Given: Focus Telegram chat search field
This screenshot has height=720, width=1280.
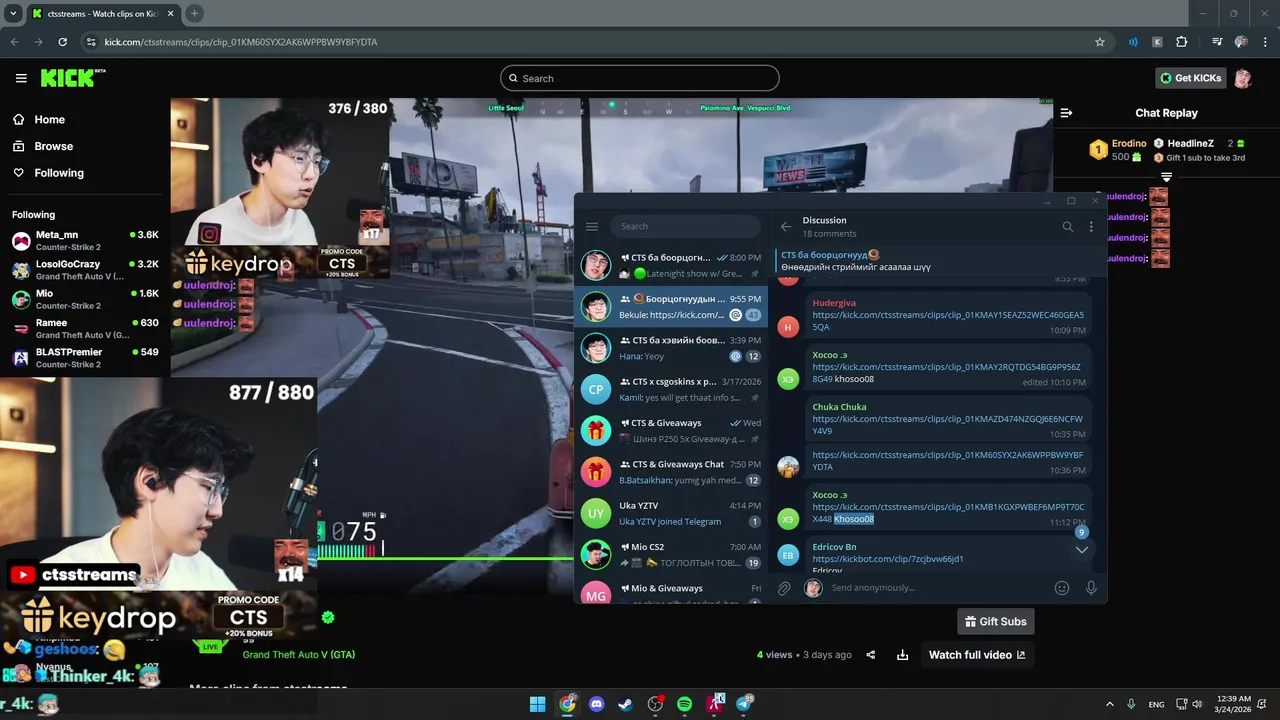Looking at the screenshot, I should click(x=686, y=227).
